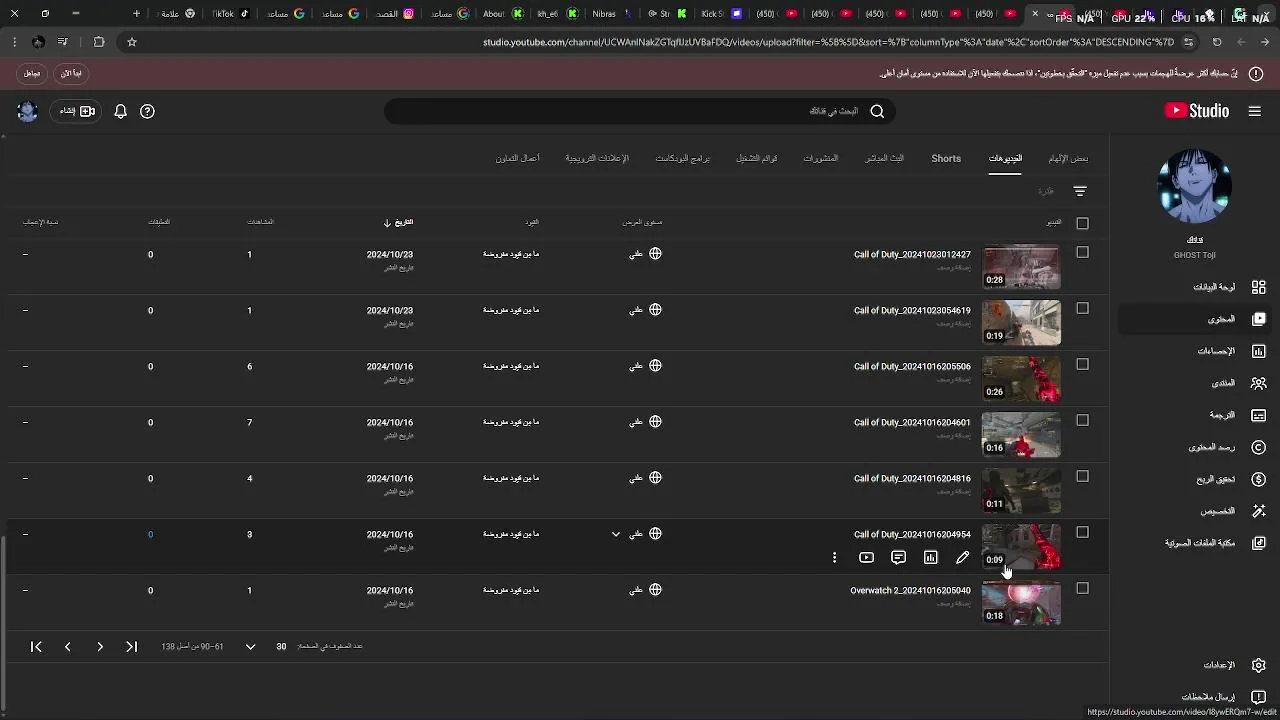Screen dimensions: 1280x720
Task: Click the Overwatch 2_20241016205040 title
Action: pyautogui.click(x=910, y=590)
